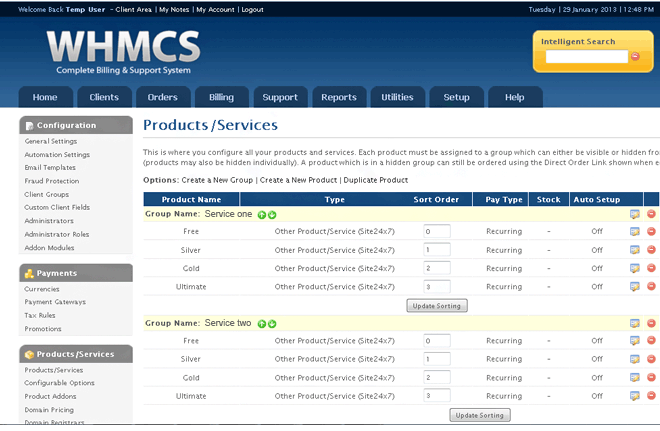Click edit icon for Service two group
Viewport: 660px width, 431px height.
[635, 323]
